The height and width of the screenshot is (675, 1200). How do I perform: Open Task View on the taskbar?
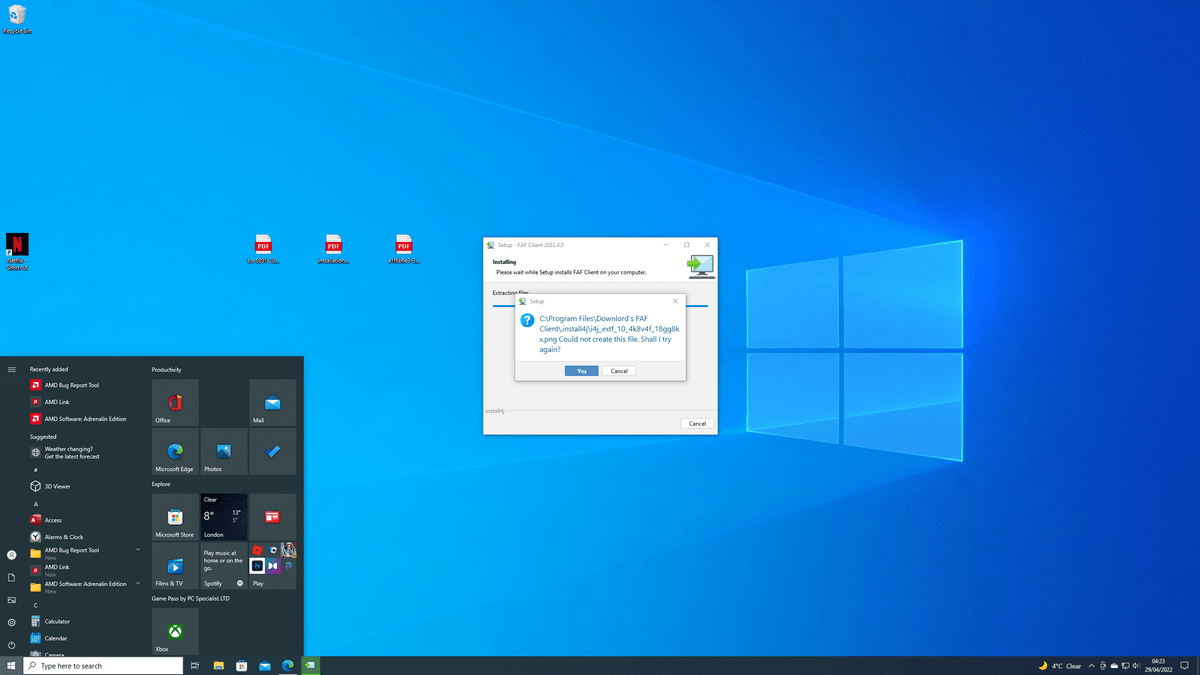pyautogui.click(x=195, y=665)
